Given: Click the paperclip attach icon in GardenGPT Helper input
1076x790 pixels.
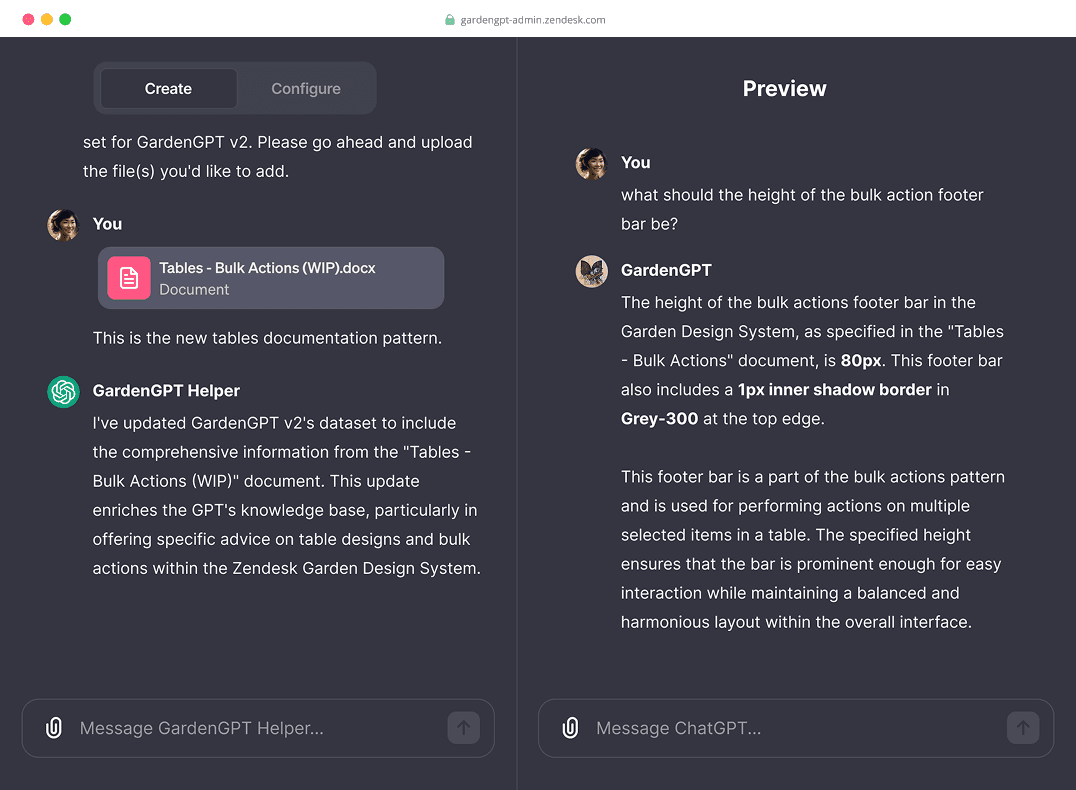Looking at the screenshot, I should click(x=54, y=728).
